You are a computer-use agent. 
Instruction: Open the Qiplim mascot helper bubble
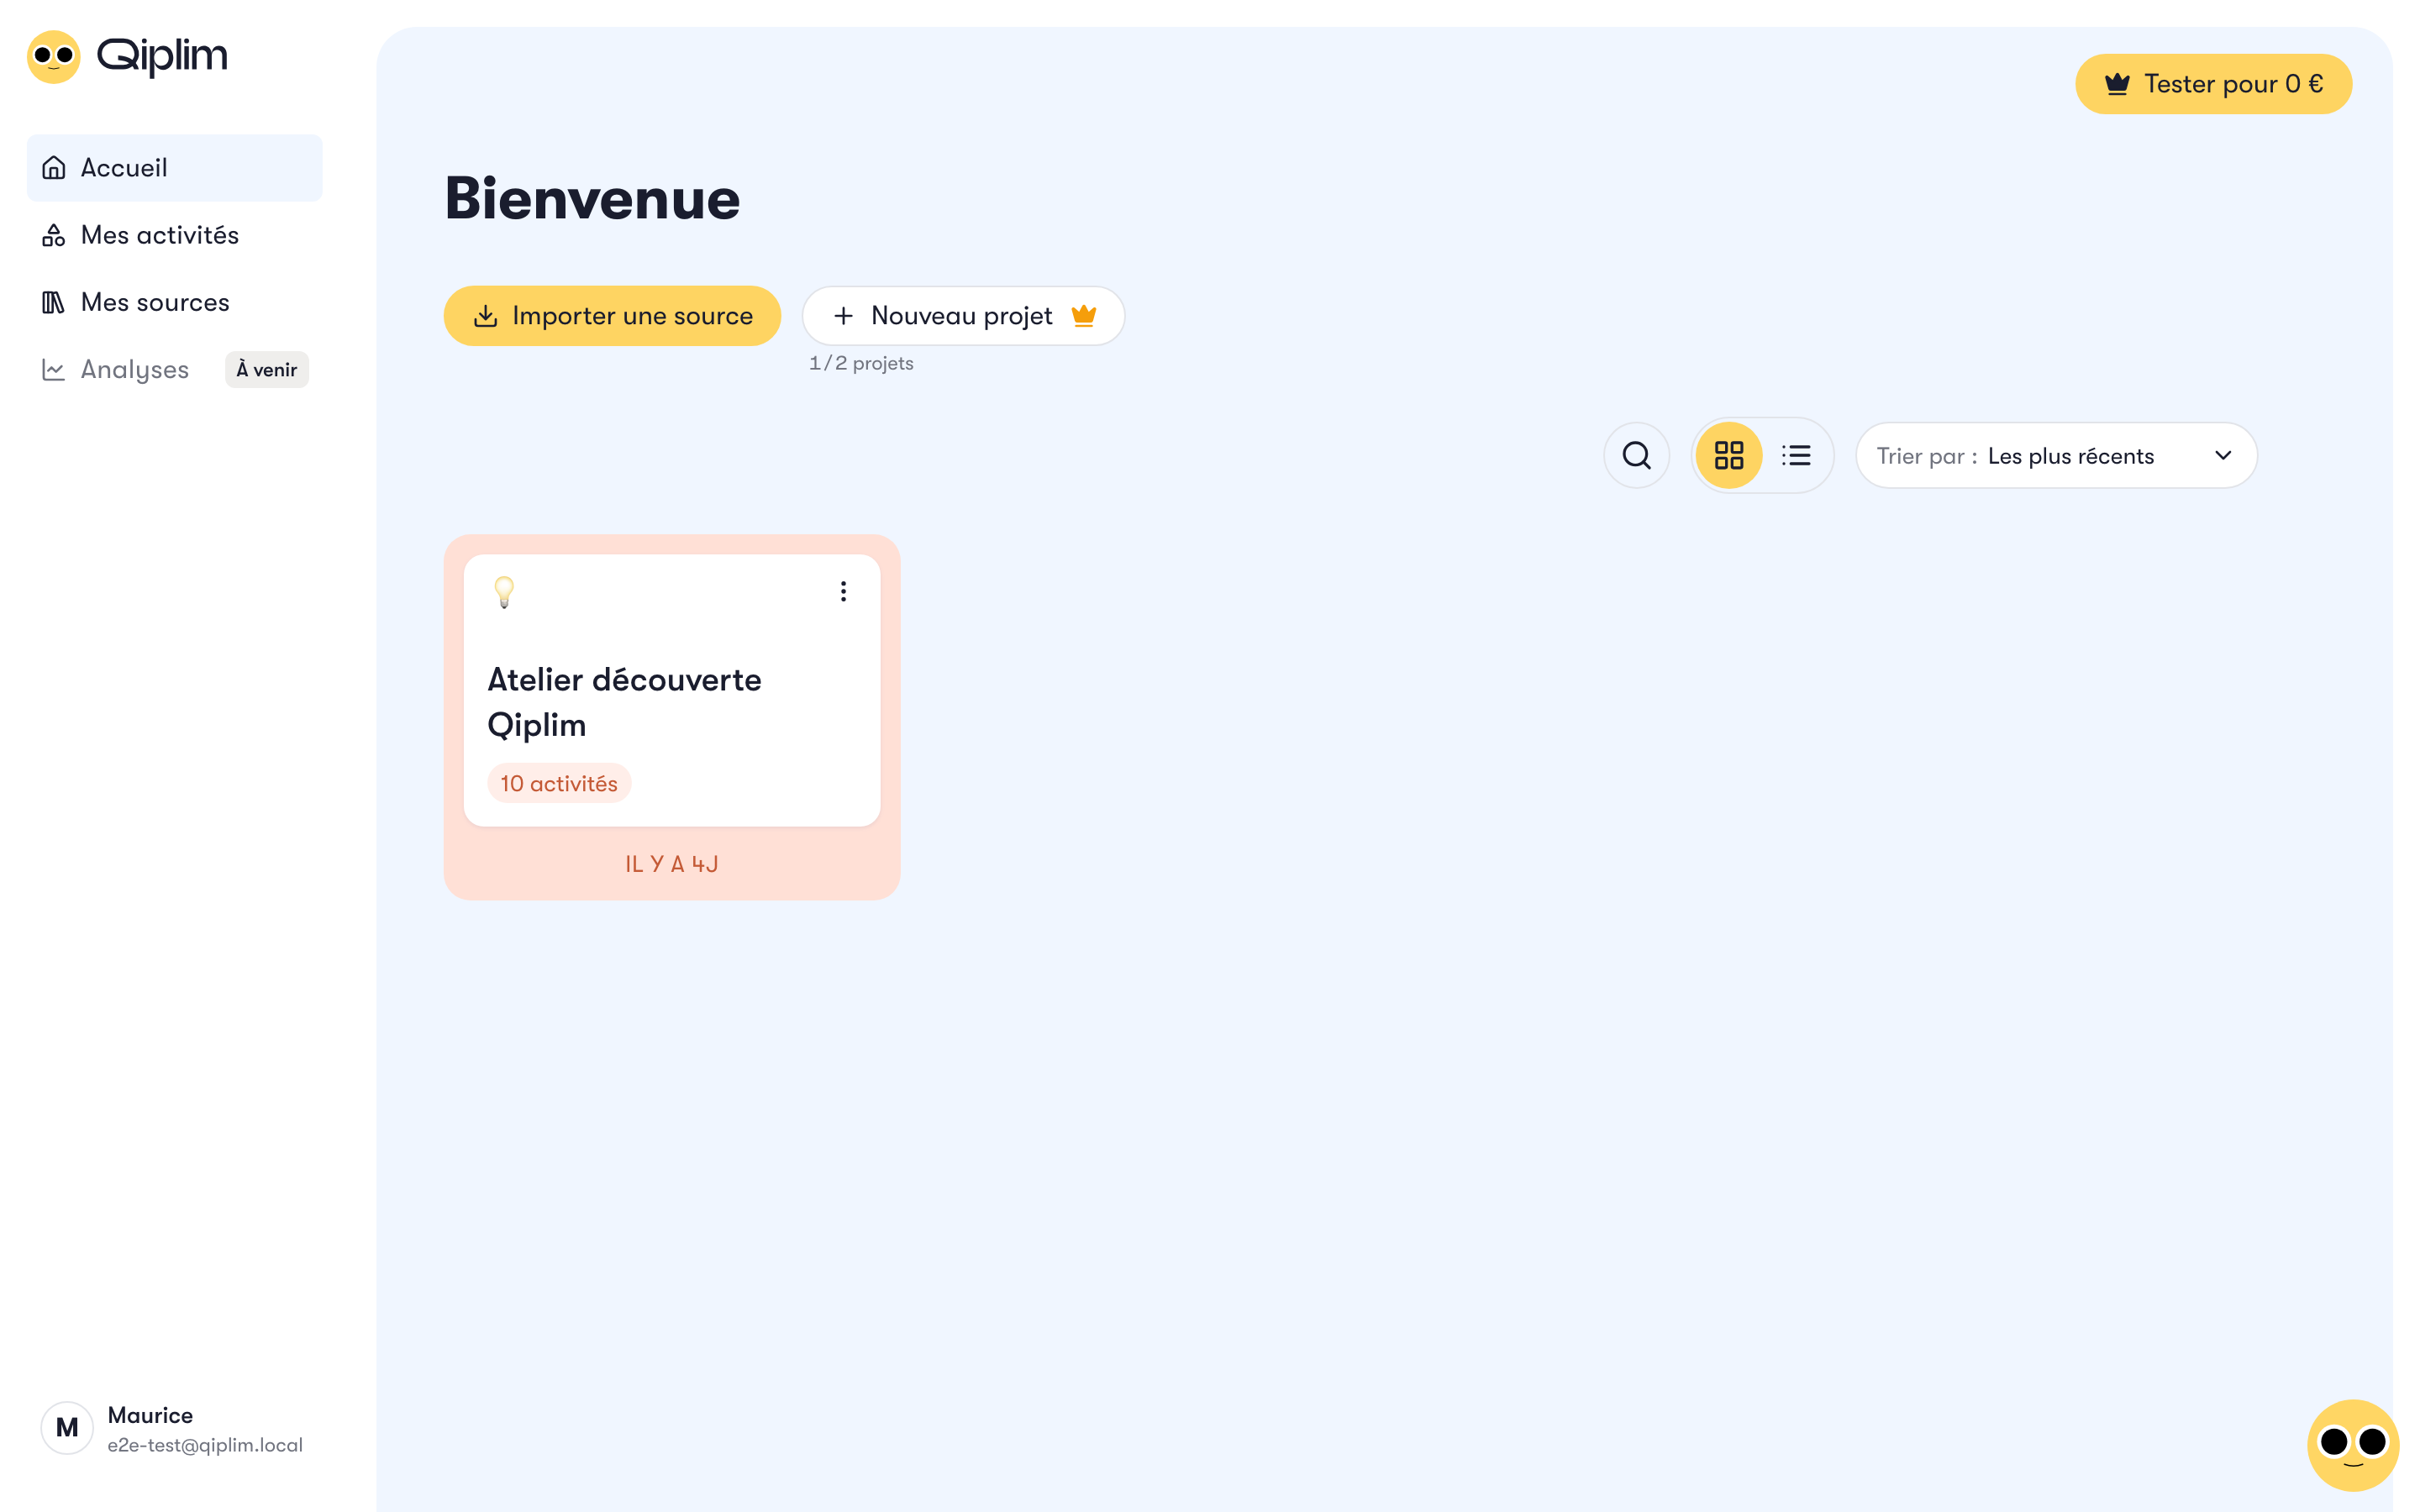click(2353, 1444)
